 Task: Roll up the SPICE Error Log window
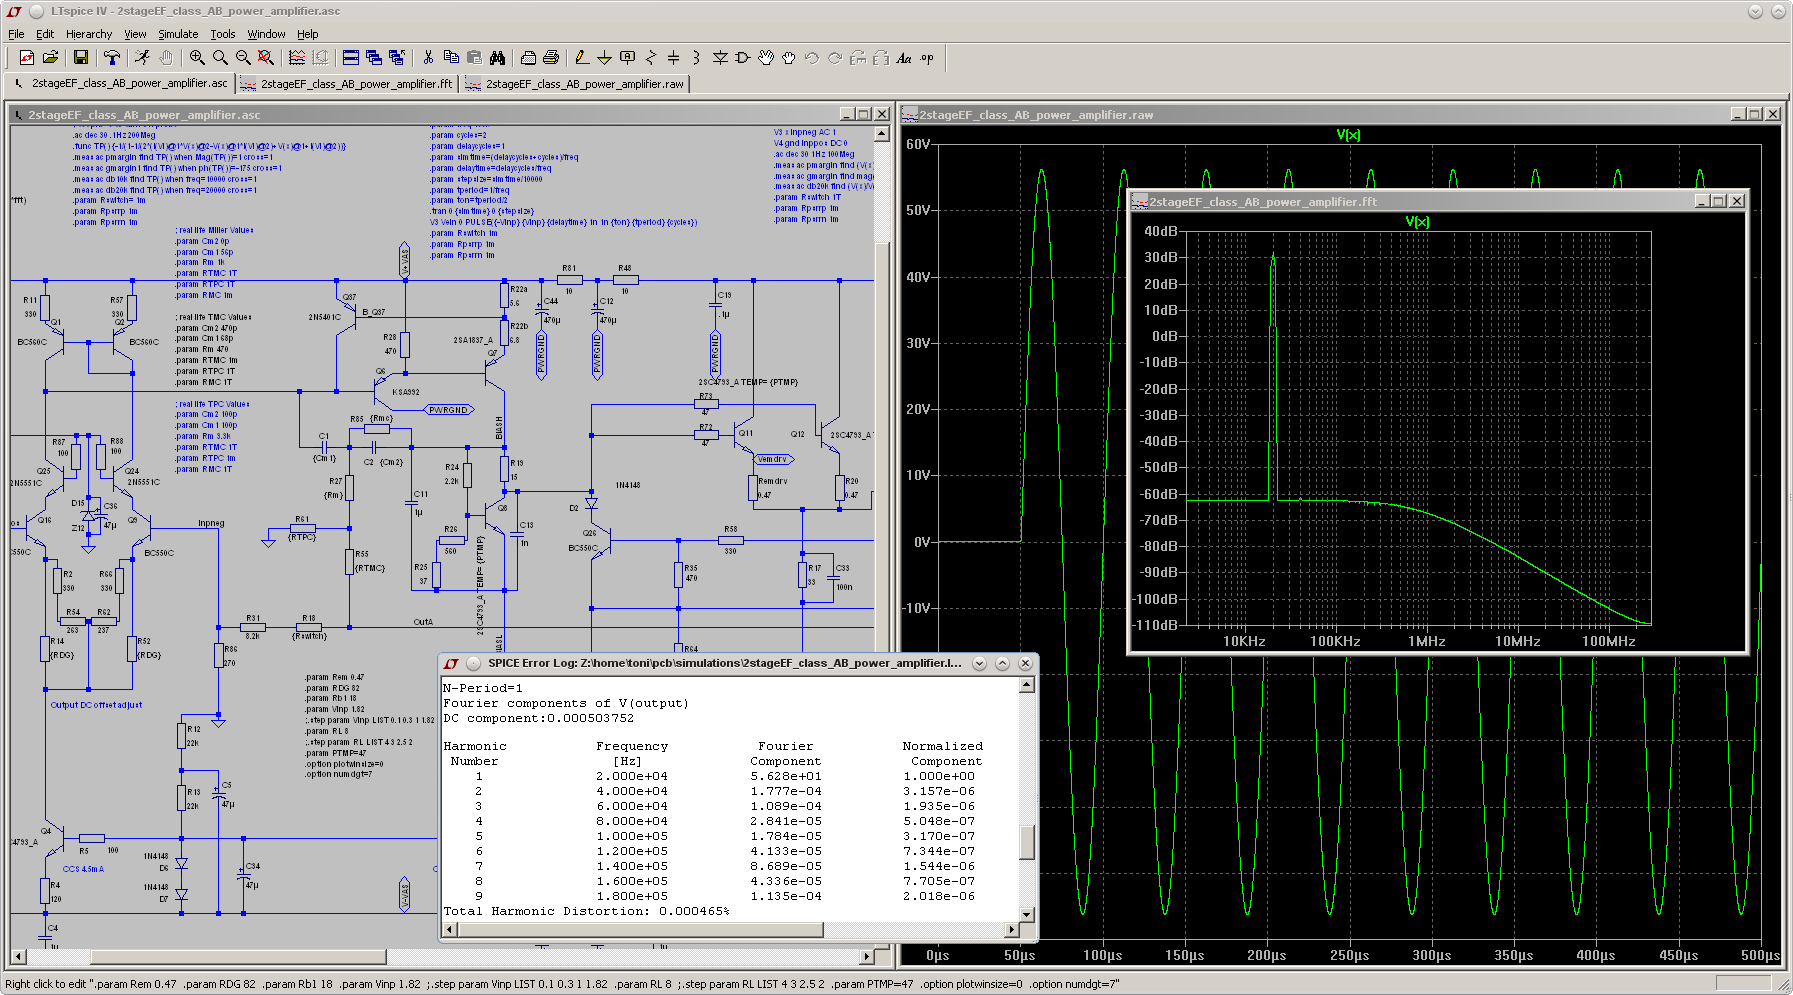(x=979, y=663)
